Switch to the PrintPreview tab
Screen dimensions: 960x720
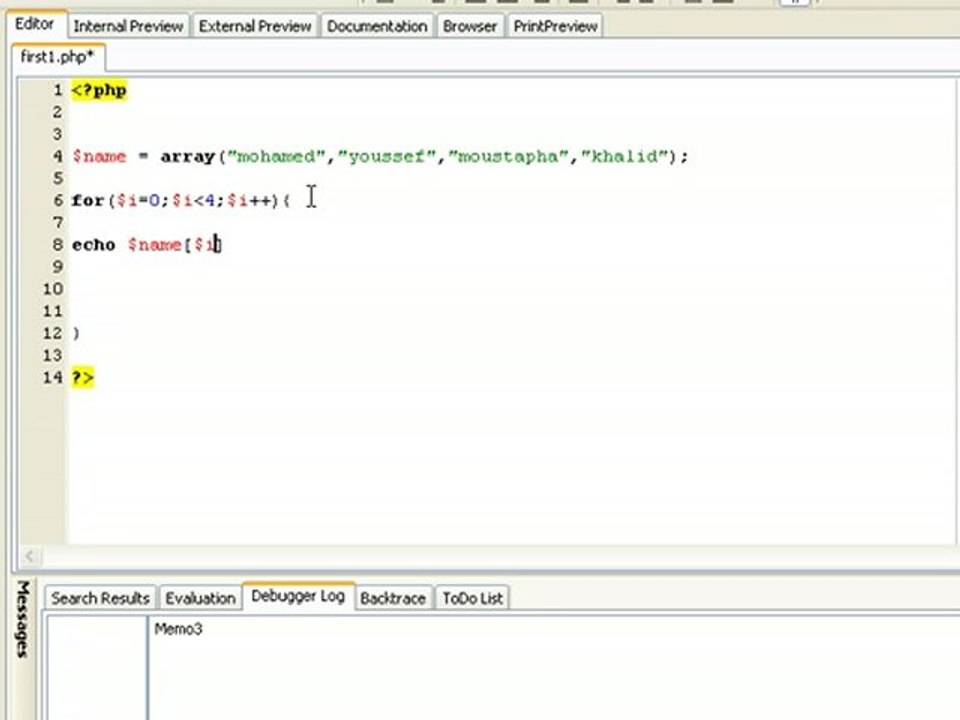click(x=555, y=26)
